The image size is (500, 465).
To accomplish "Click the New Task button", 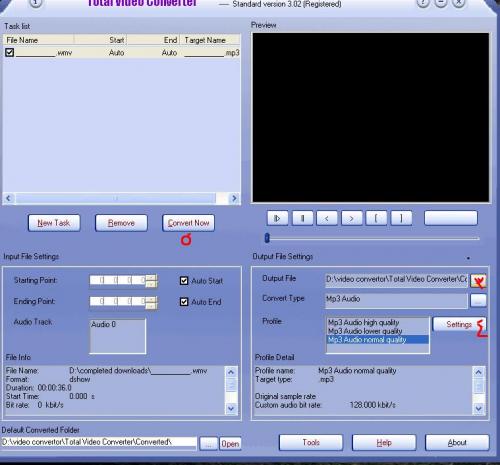I will (54, 223).
